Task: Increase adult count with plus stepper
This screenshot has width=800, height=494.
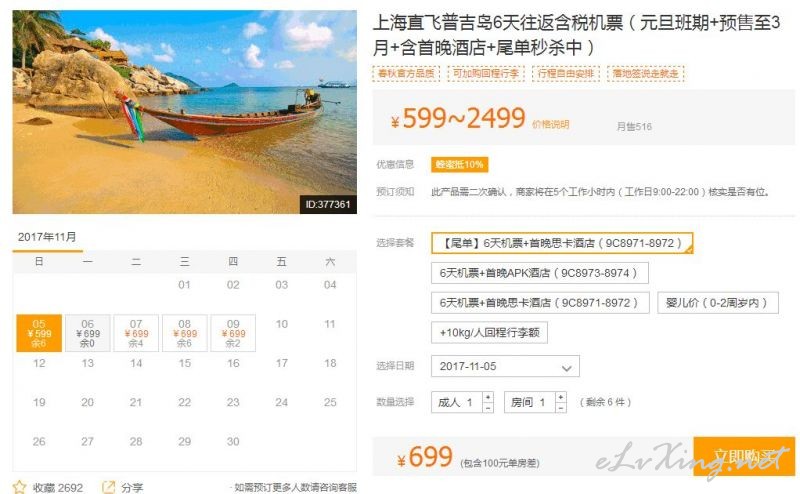Action: click(488, 397)
